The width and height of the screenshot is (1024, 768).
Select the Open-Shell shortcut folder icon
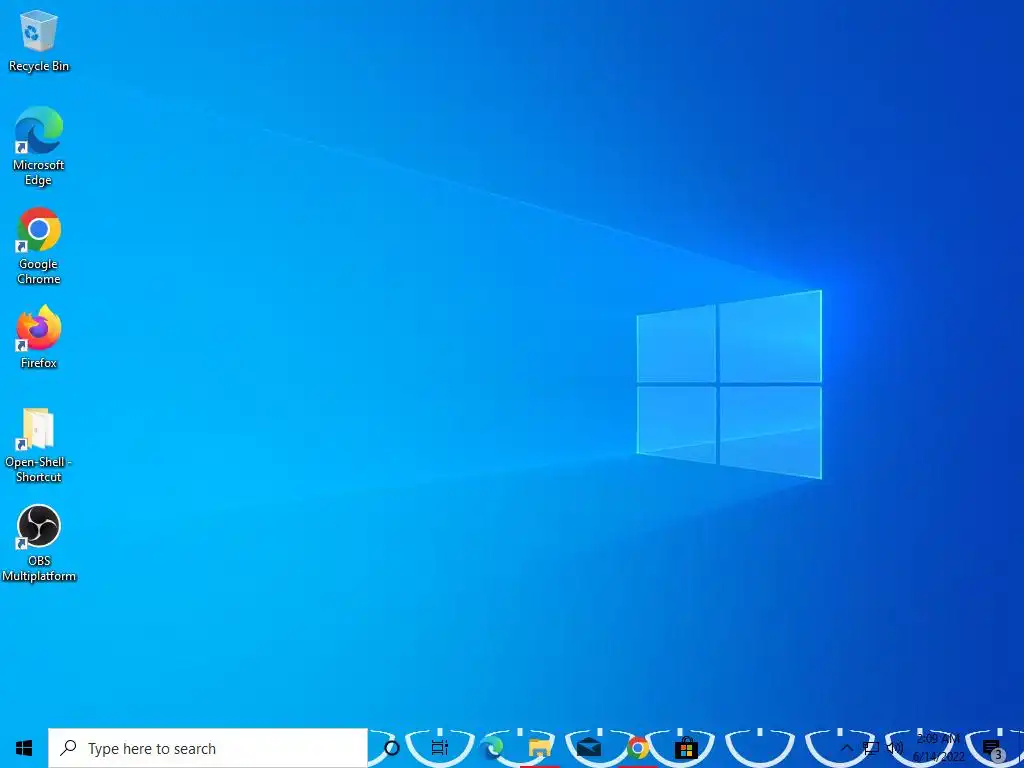[39, 445]
